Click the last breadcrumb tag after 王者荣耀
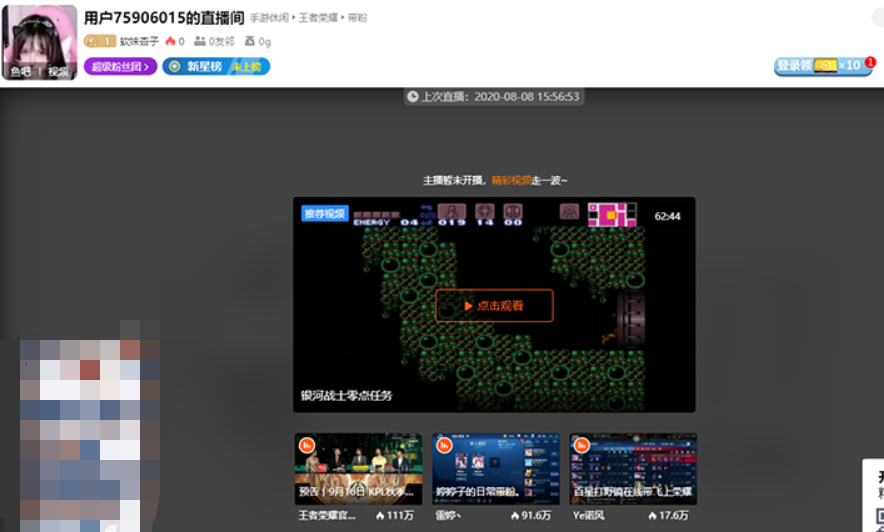 357,18
